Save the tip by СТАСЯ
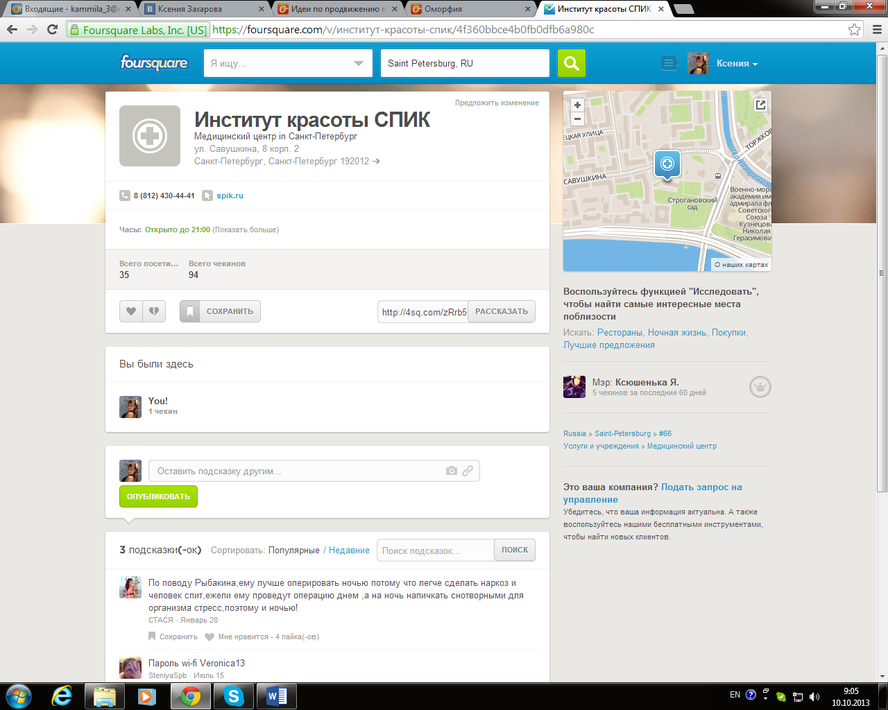 [x=173, y=636]
